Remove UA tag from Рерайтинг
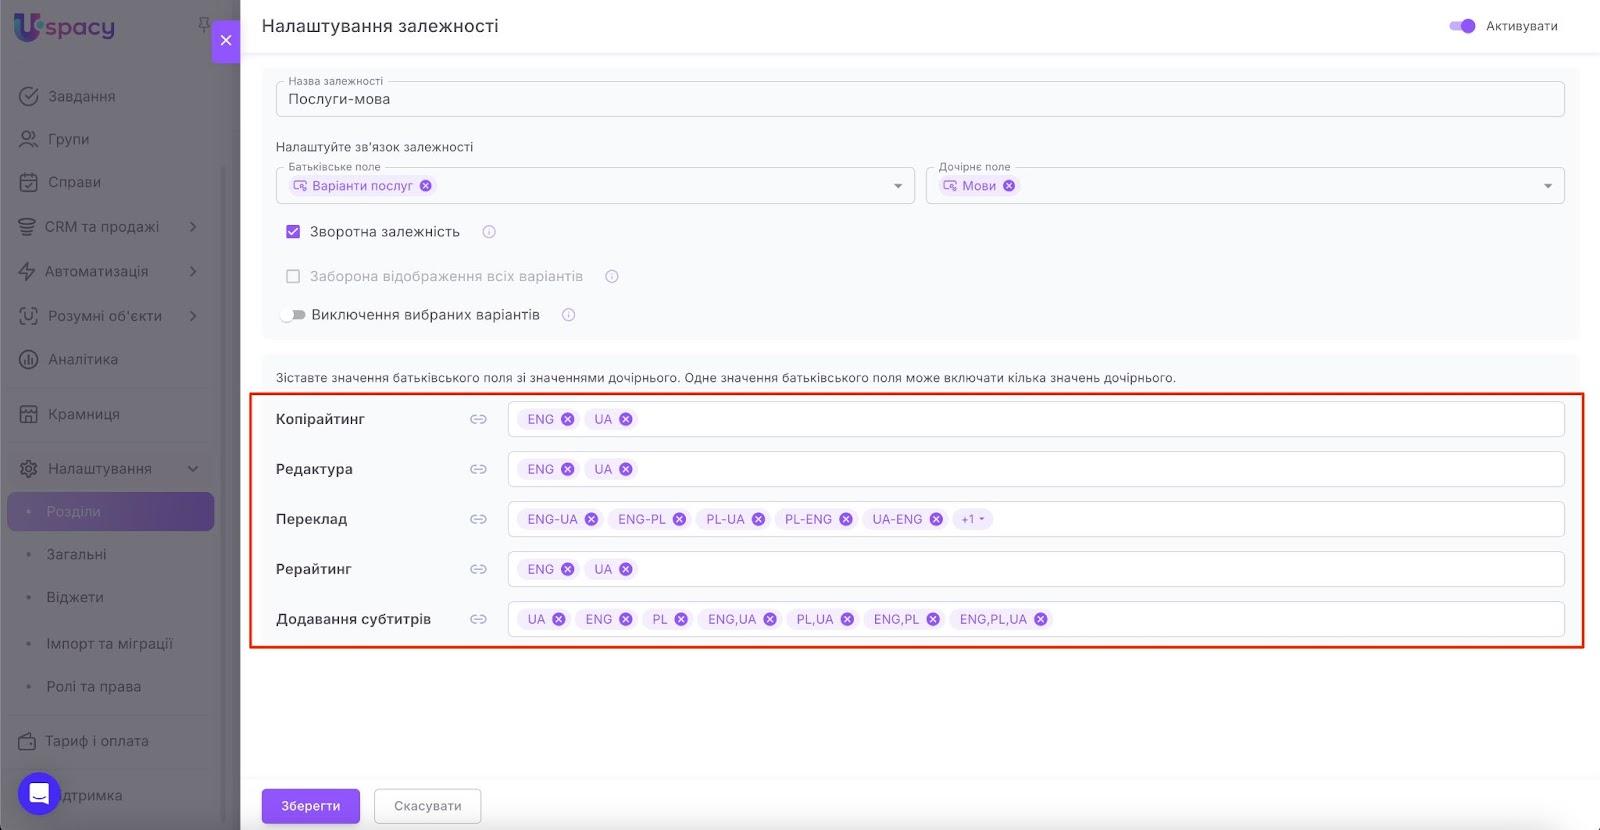This screenshot has height=830, width=1600. pyautogui.click(x=626, y=569)
